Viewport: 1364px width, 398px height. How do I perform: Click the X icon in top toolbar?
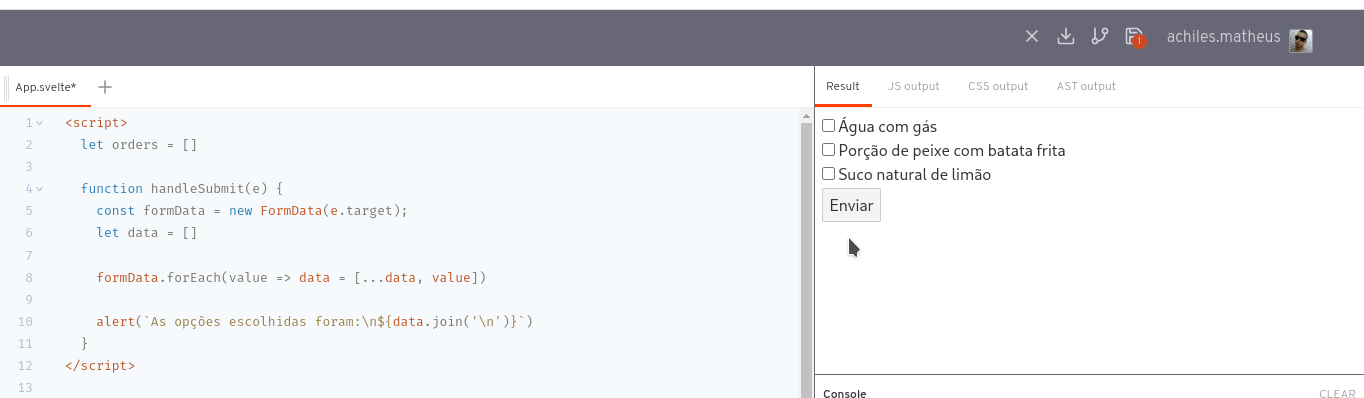(x=1033, y=37)
